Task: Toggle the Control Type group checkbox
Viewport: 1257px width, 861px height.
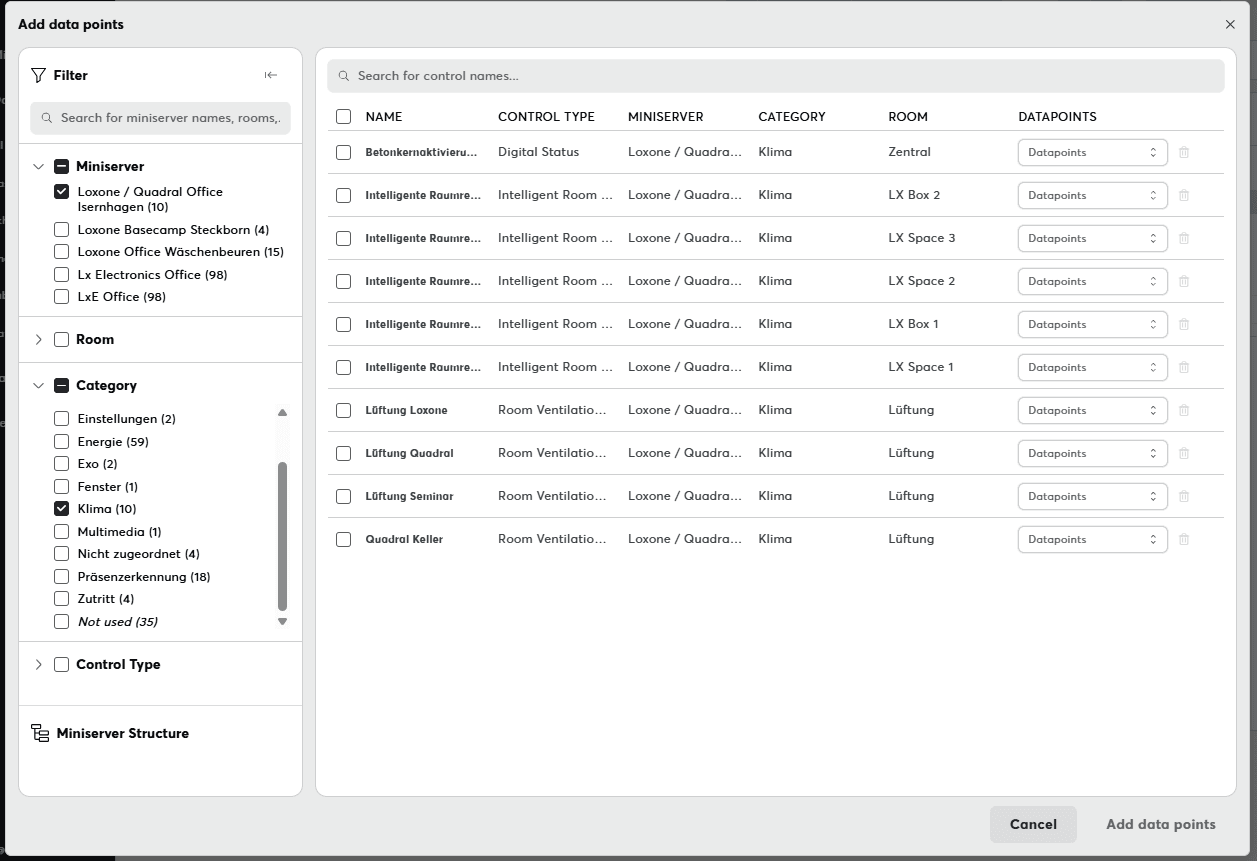Action: pyautogui.click(x=62, y=665)
